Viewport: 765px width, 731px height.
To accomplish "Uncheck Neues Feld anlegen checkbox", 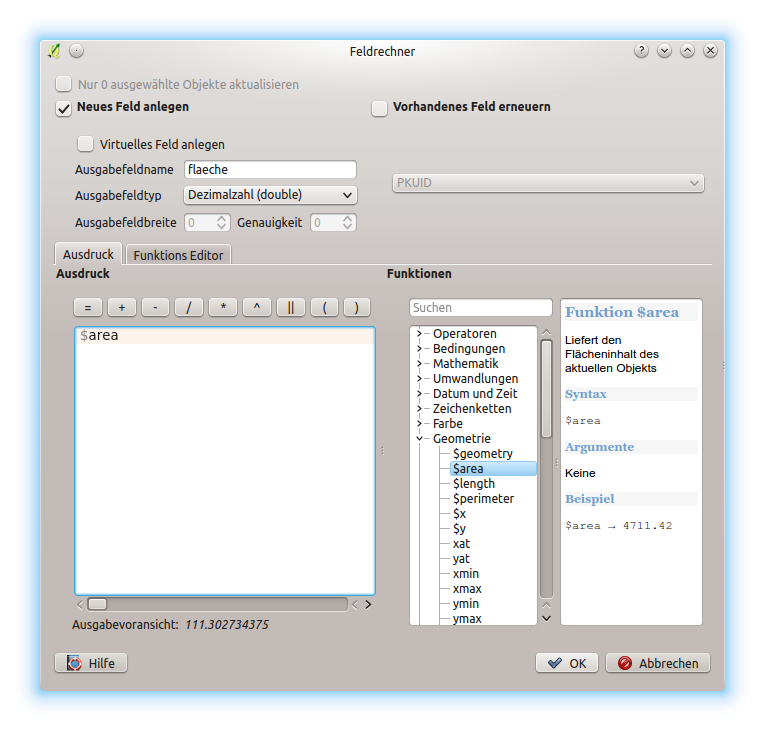I will [x=64, y=108].
